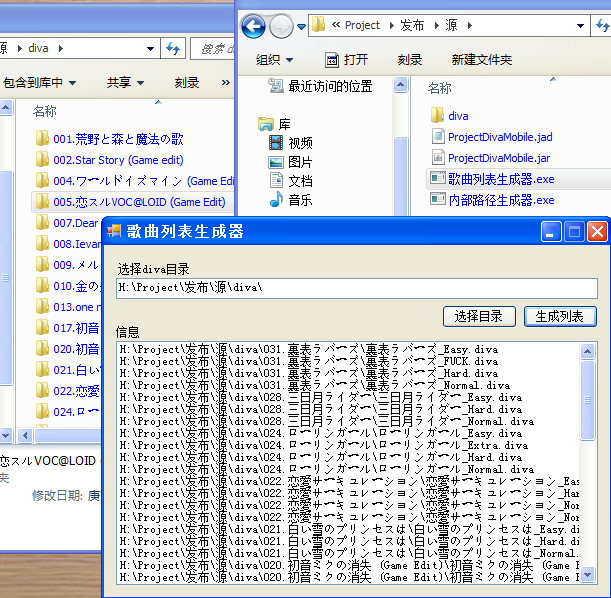
Task: Click the 库 libraries icon
Action: click(x=266, y=124)
